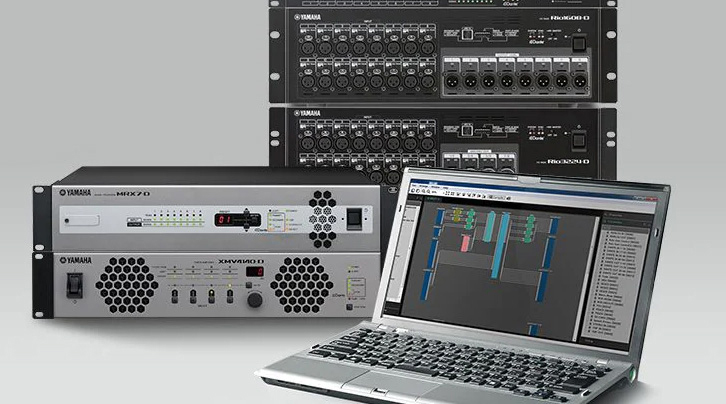Turn the XMV4140-D round black knob
The height and width of the screenshot is (404, 726).
tap(255, 300)
